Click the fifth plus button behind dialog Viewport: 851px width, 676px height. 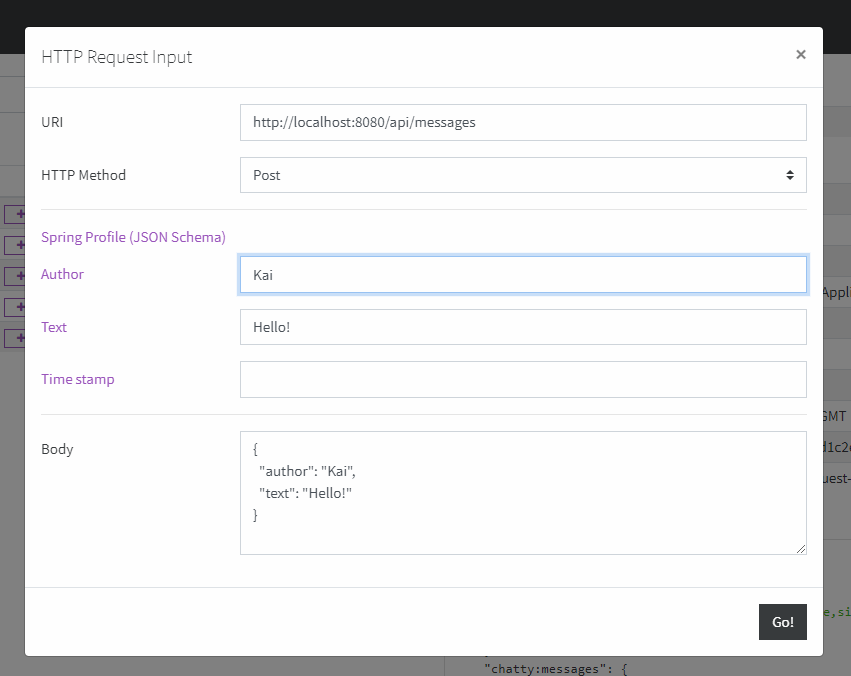click(16, 338)
